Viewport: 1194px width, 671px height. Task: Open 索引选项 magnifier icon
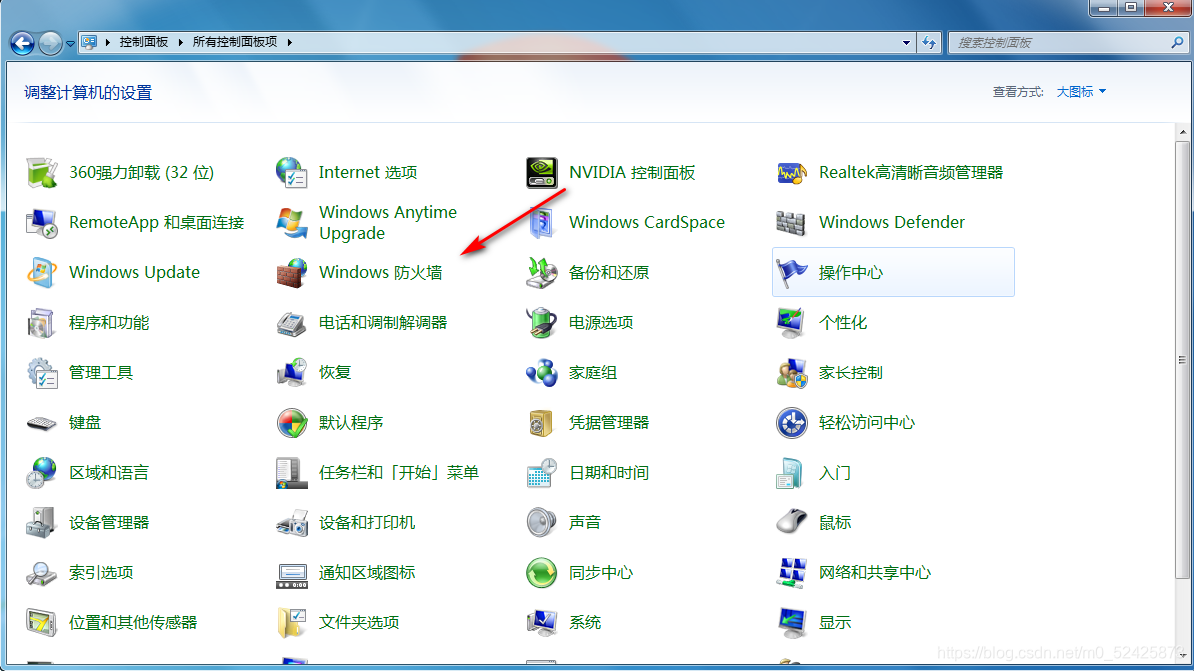(x=42, y=573)
